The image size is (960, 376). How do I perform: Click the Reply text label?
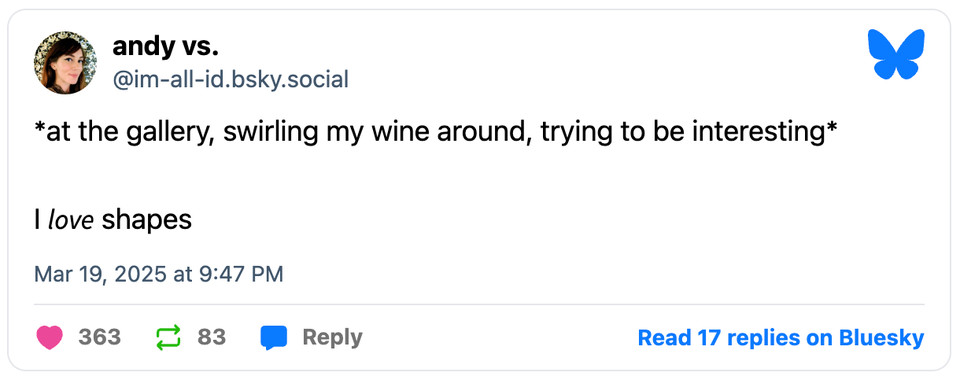coord(332,337)
